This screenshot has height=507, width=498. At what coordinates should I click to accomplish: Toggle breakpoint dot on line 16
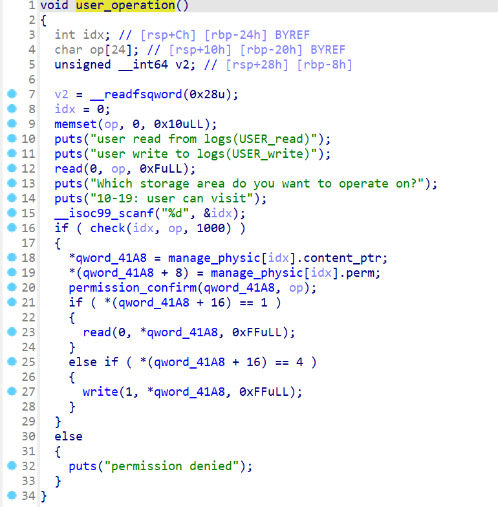click(12, 228)
